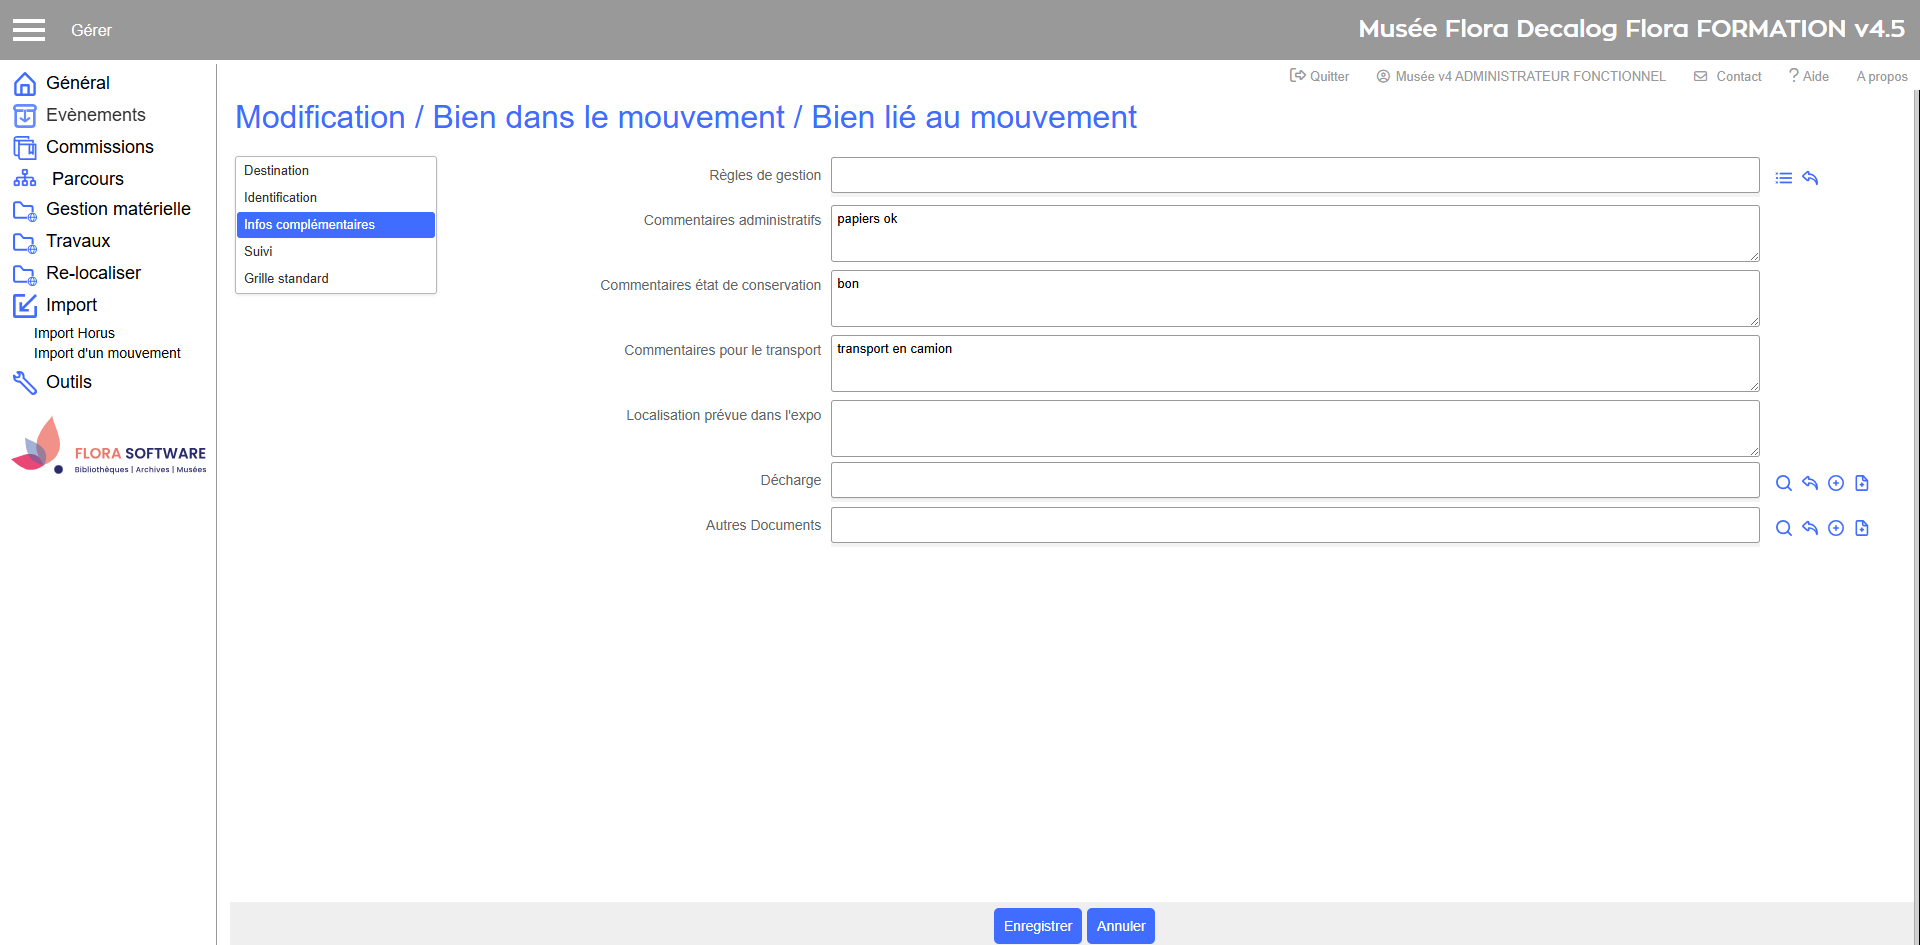The height and width of the screenshot is (945, 1920).
Task: Expand the Import section in sidebar
Action: [71, 305]
